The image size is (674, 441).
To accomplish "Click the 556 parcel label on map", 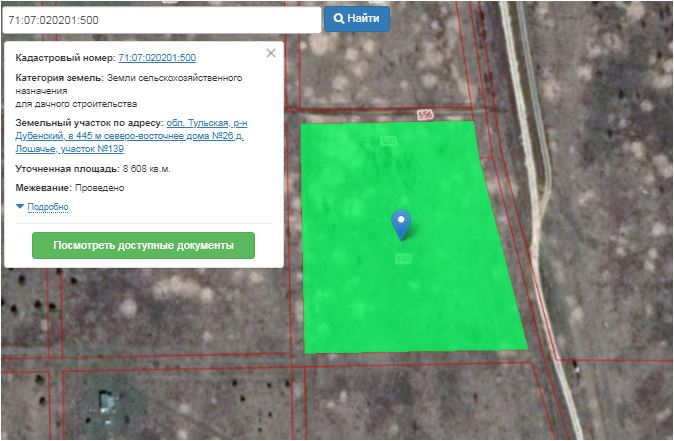I will click(425, 116).
